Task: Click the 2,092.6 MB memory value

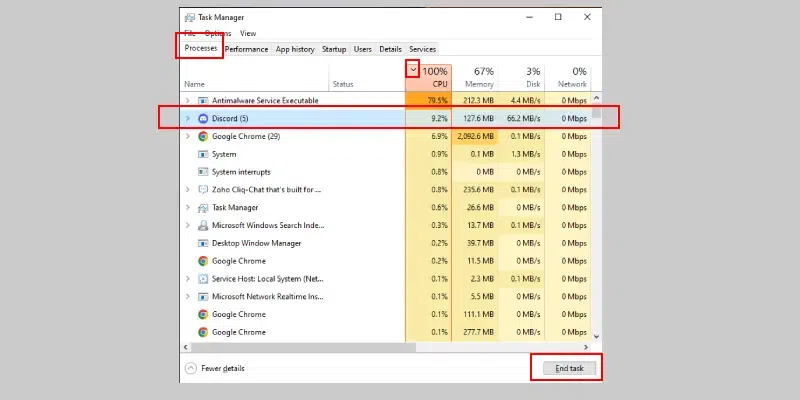Action: [476, 136]
